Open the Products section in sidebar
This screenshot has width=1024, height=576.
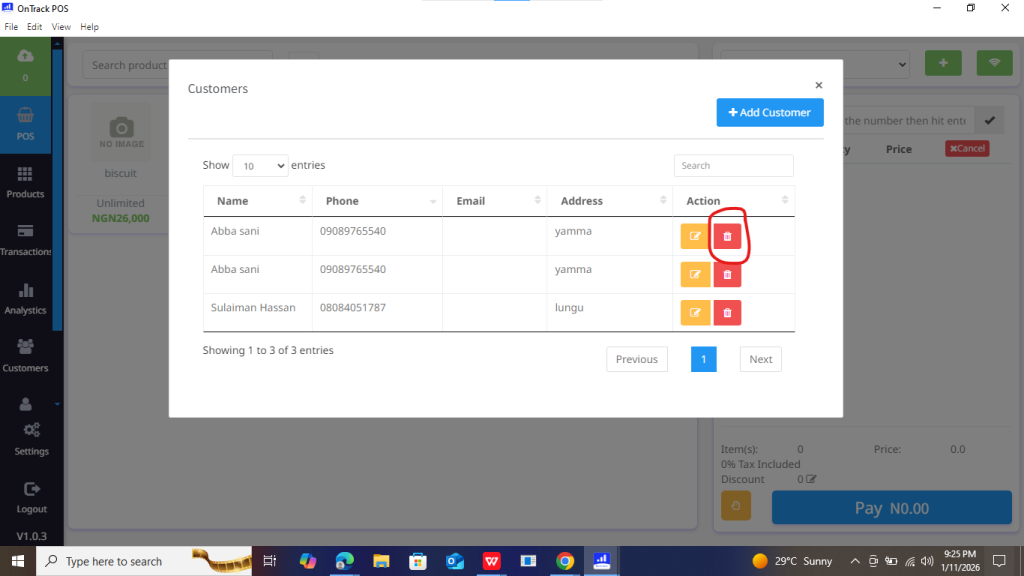(x=25, y=181)
